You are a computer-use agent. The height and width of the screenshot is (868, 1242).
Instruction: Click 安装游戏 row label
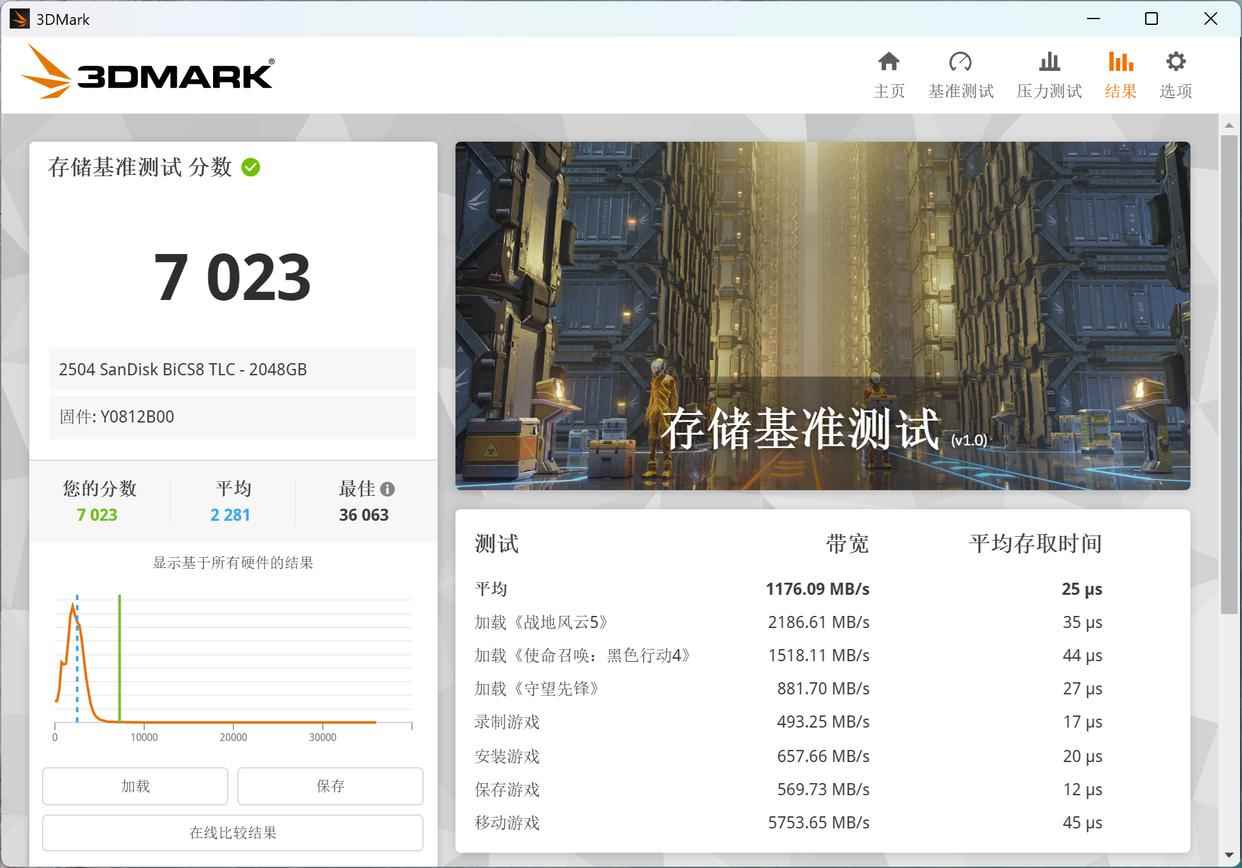pyautogui.click(x=507, y=756)
